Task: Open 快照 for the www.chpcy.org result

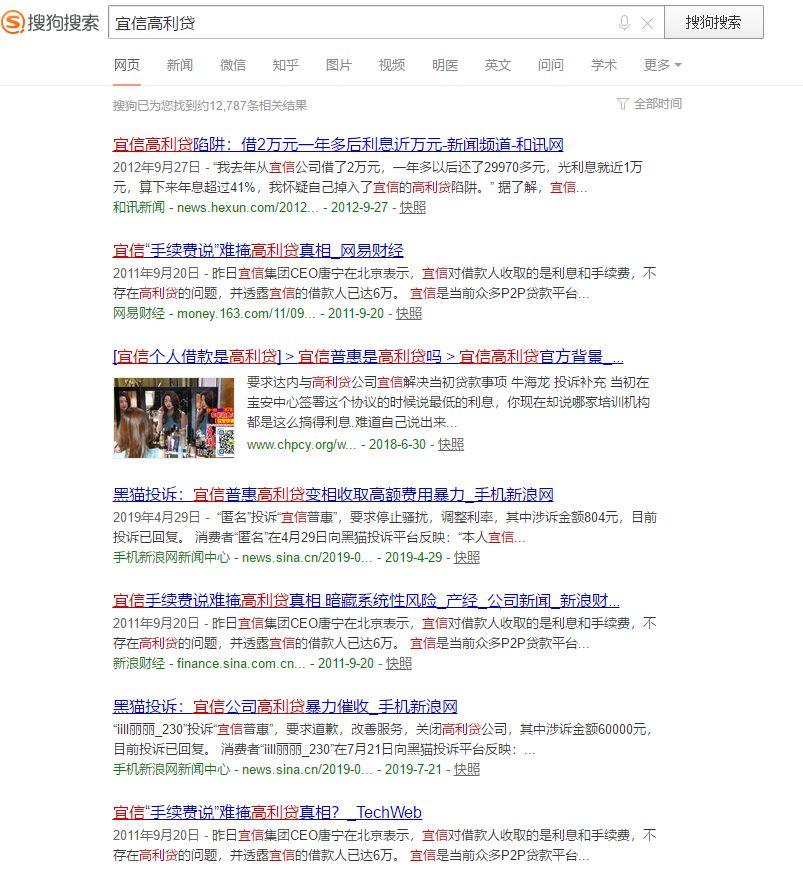Action: pos(451,444)
